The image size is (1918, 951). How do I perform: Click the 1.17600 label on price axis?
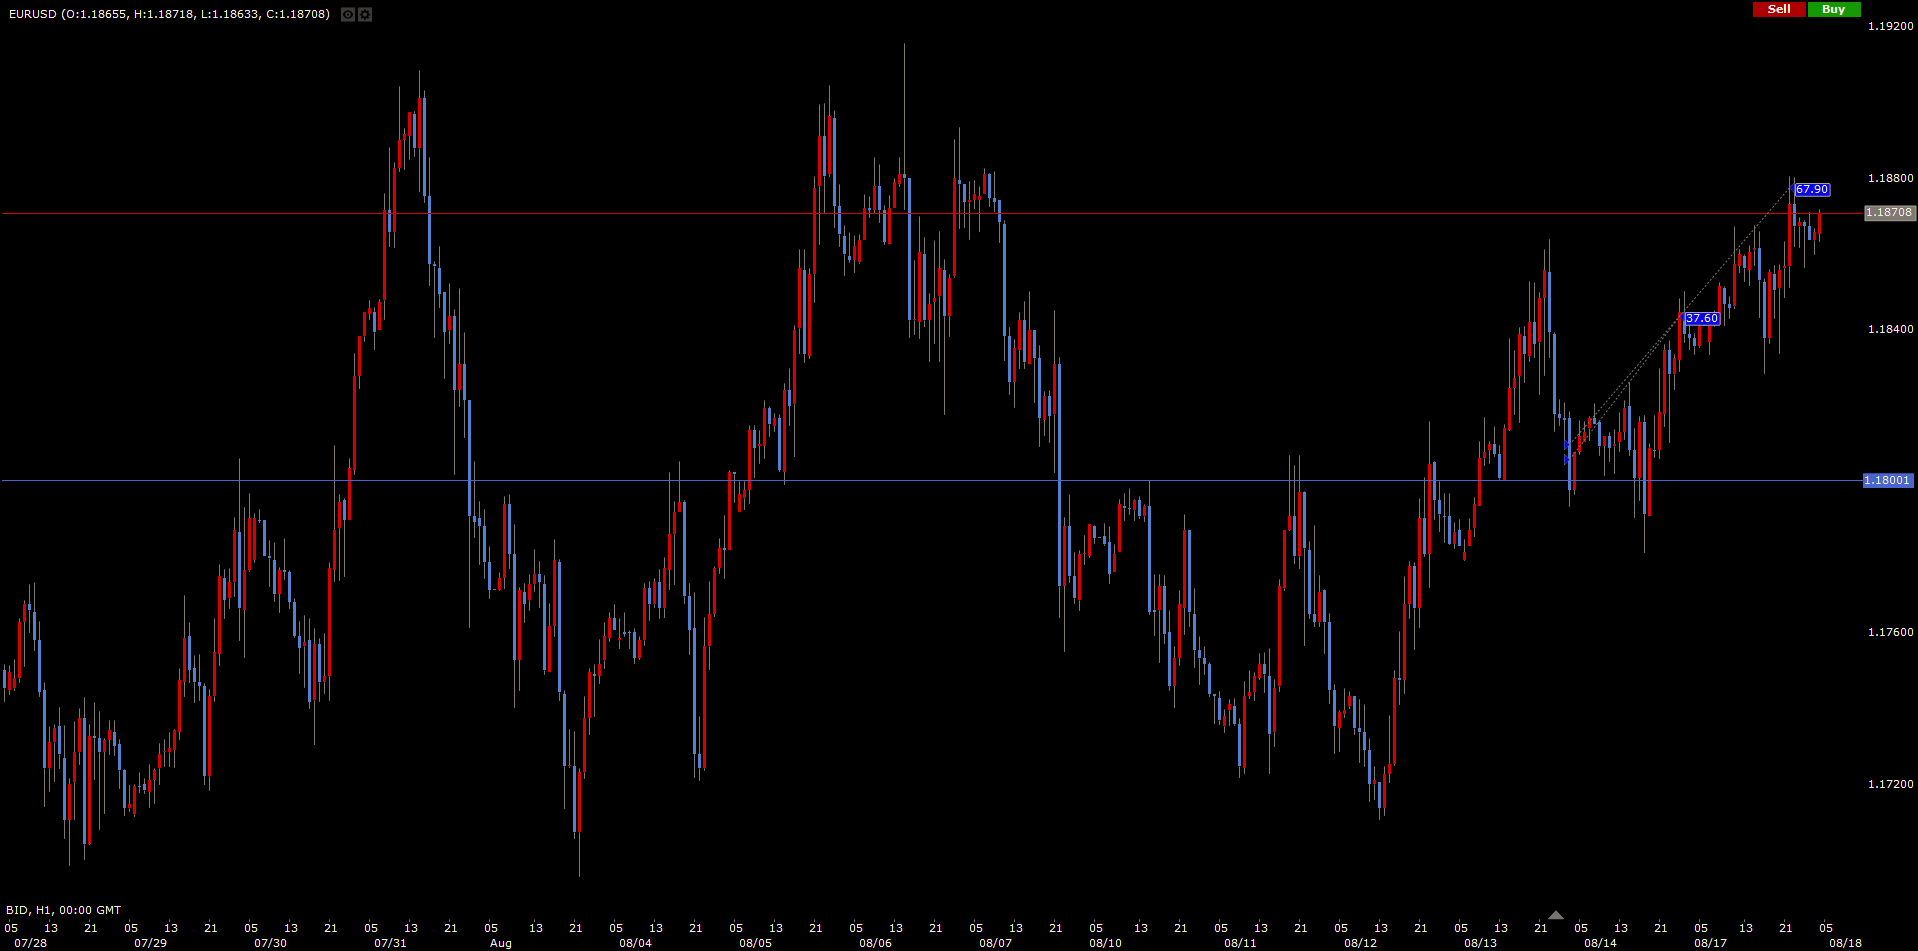click(x=1890, y=632)
